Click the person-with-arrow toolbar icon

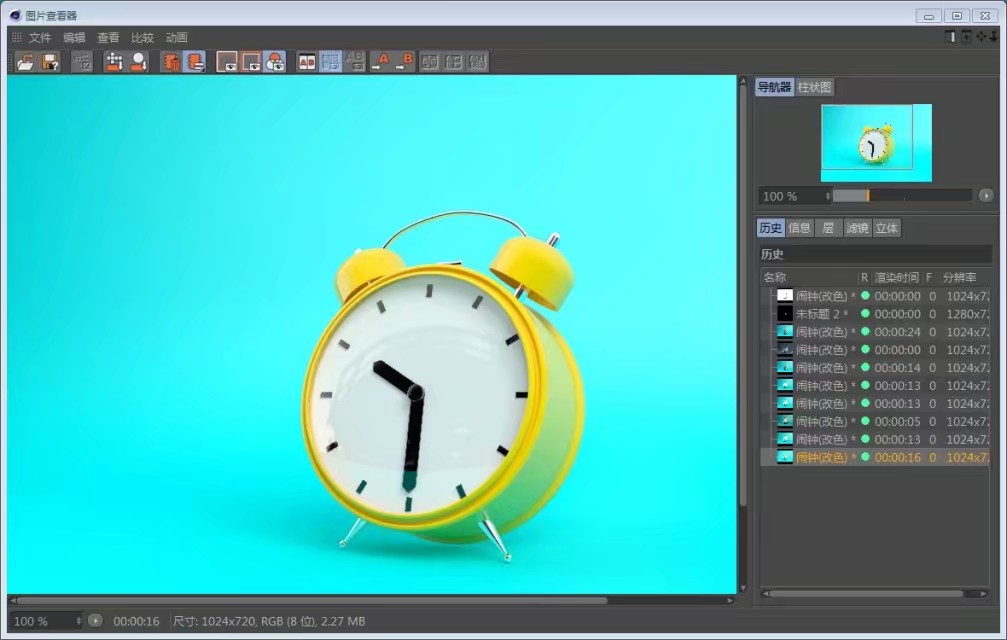tap(138, 62)
